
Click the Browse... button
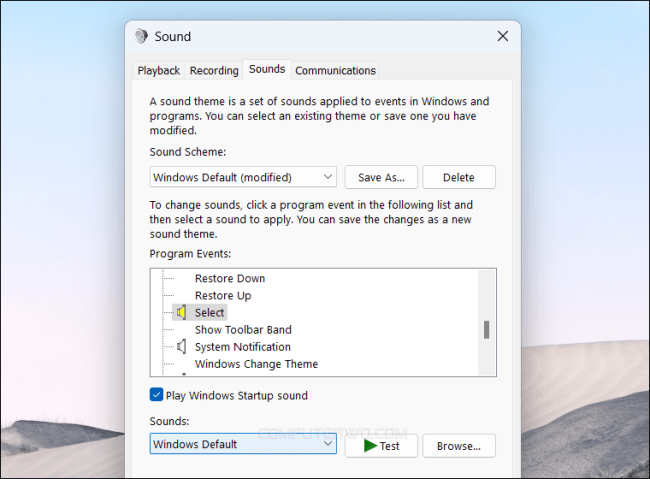click(x=458, y=446)
